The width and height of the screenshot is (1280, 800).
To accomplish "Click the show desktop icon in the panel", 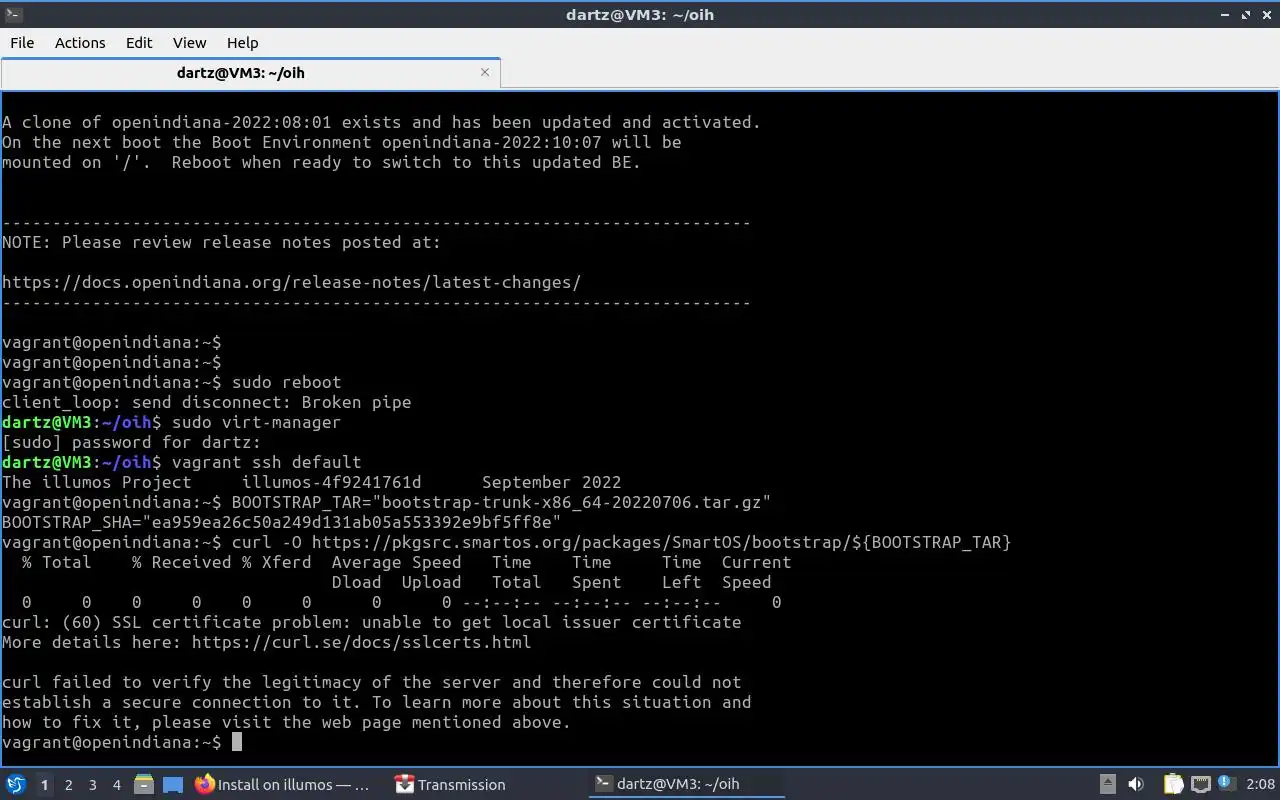I will click(173, 785).
